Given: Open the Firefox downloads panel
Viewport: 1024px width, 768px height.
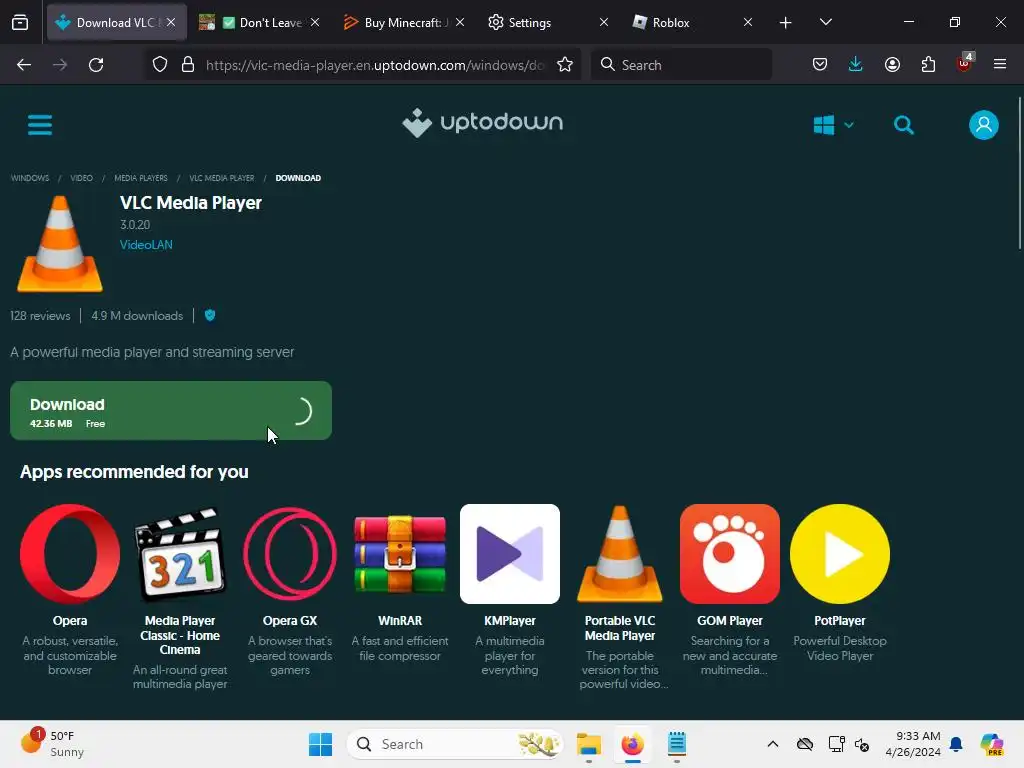Looking at the screenshot, I should click(x=856, y=65).
